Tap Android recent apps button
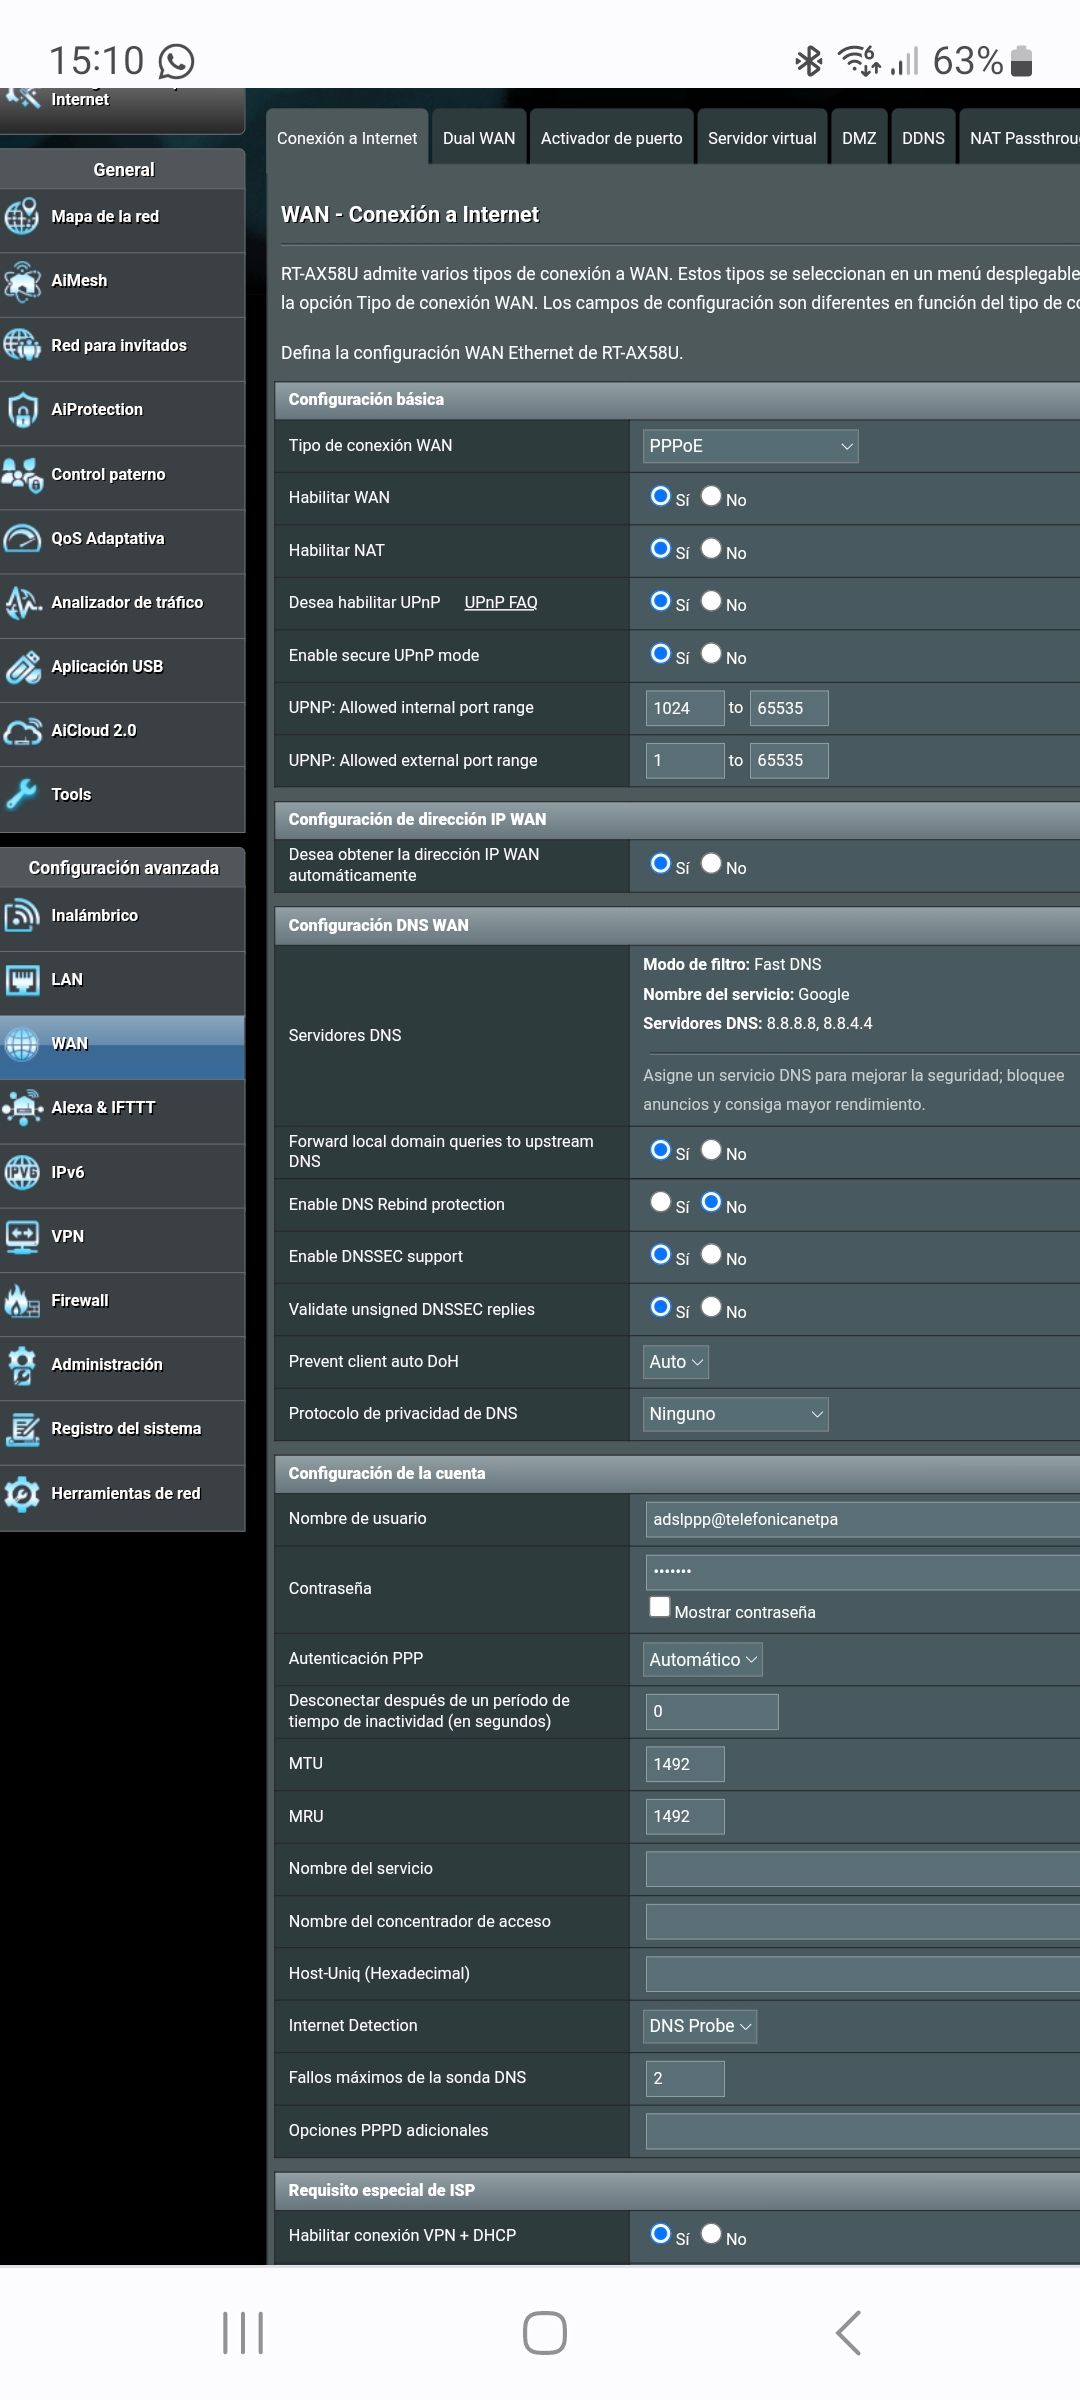Screen dimensions: 1080x2400 pyautogui.click(x=243, y=2332)
